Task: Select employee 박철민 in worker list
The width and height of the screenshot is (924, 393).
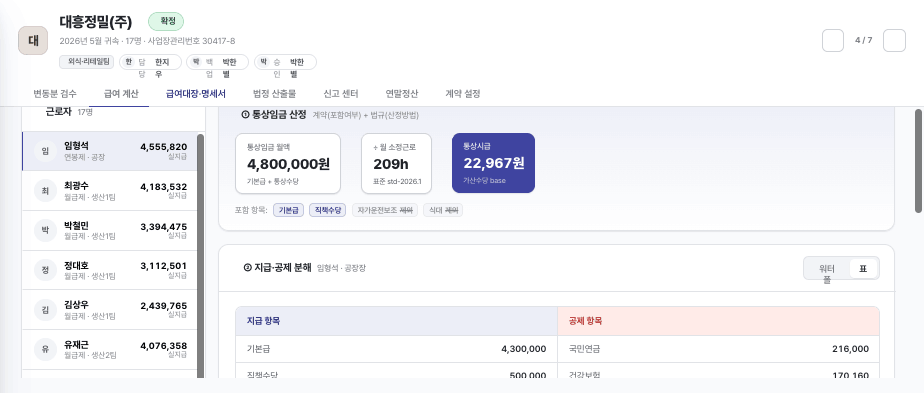Action: 109,230
